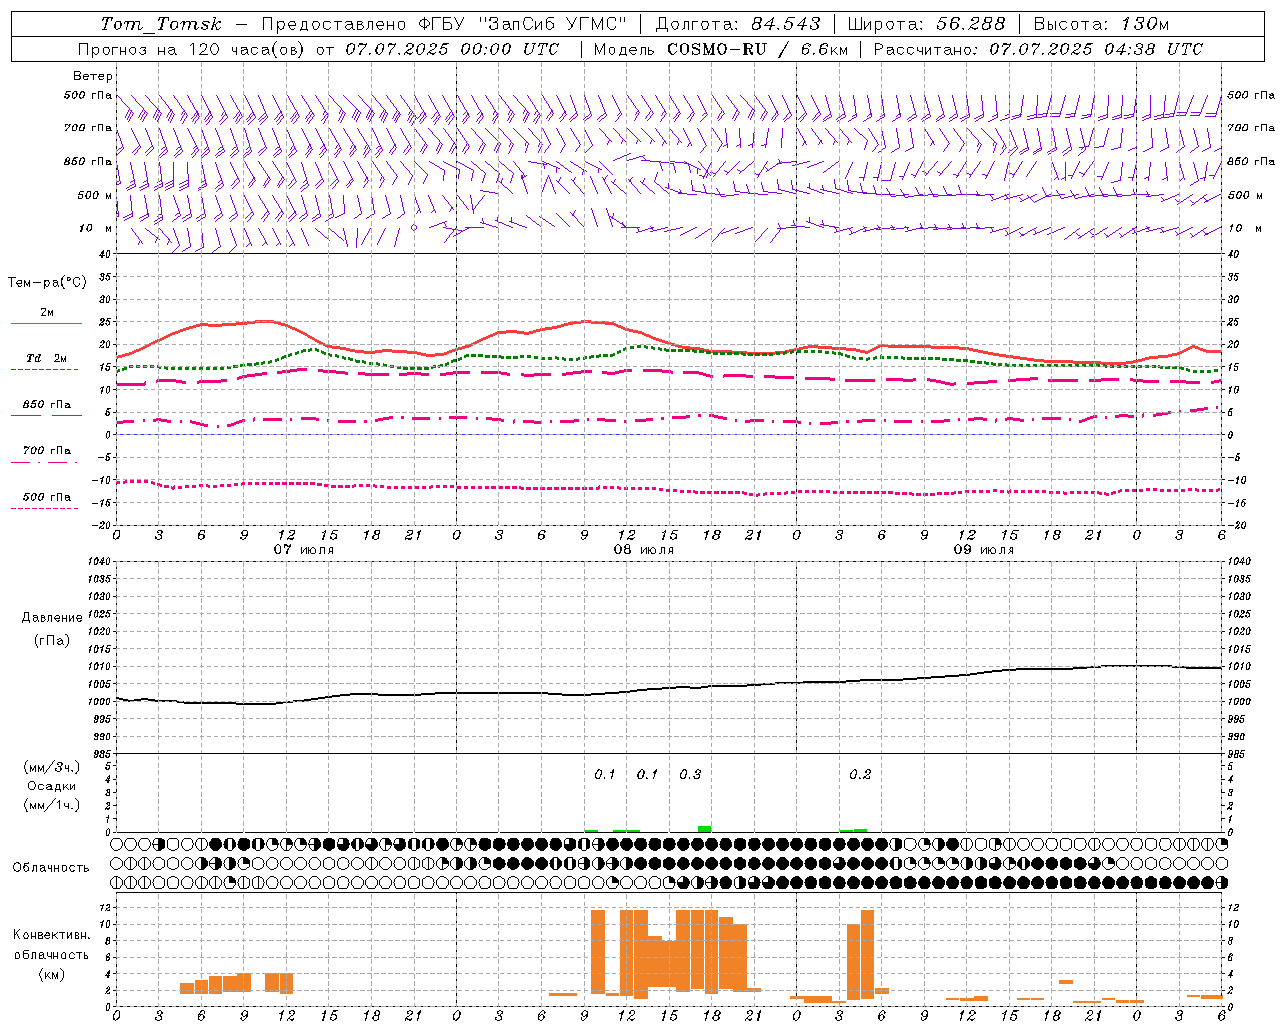Select the elevation text Высота: 130м
The image size is (1280, 1024).
(x=1101, y=24)
